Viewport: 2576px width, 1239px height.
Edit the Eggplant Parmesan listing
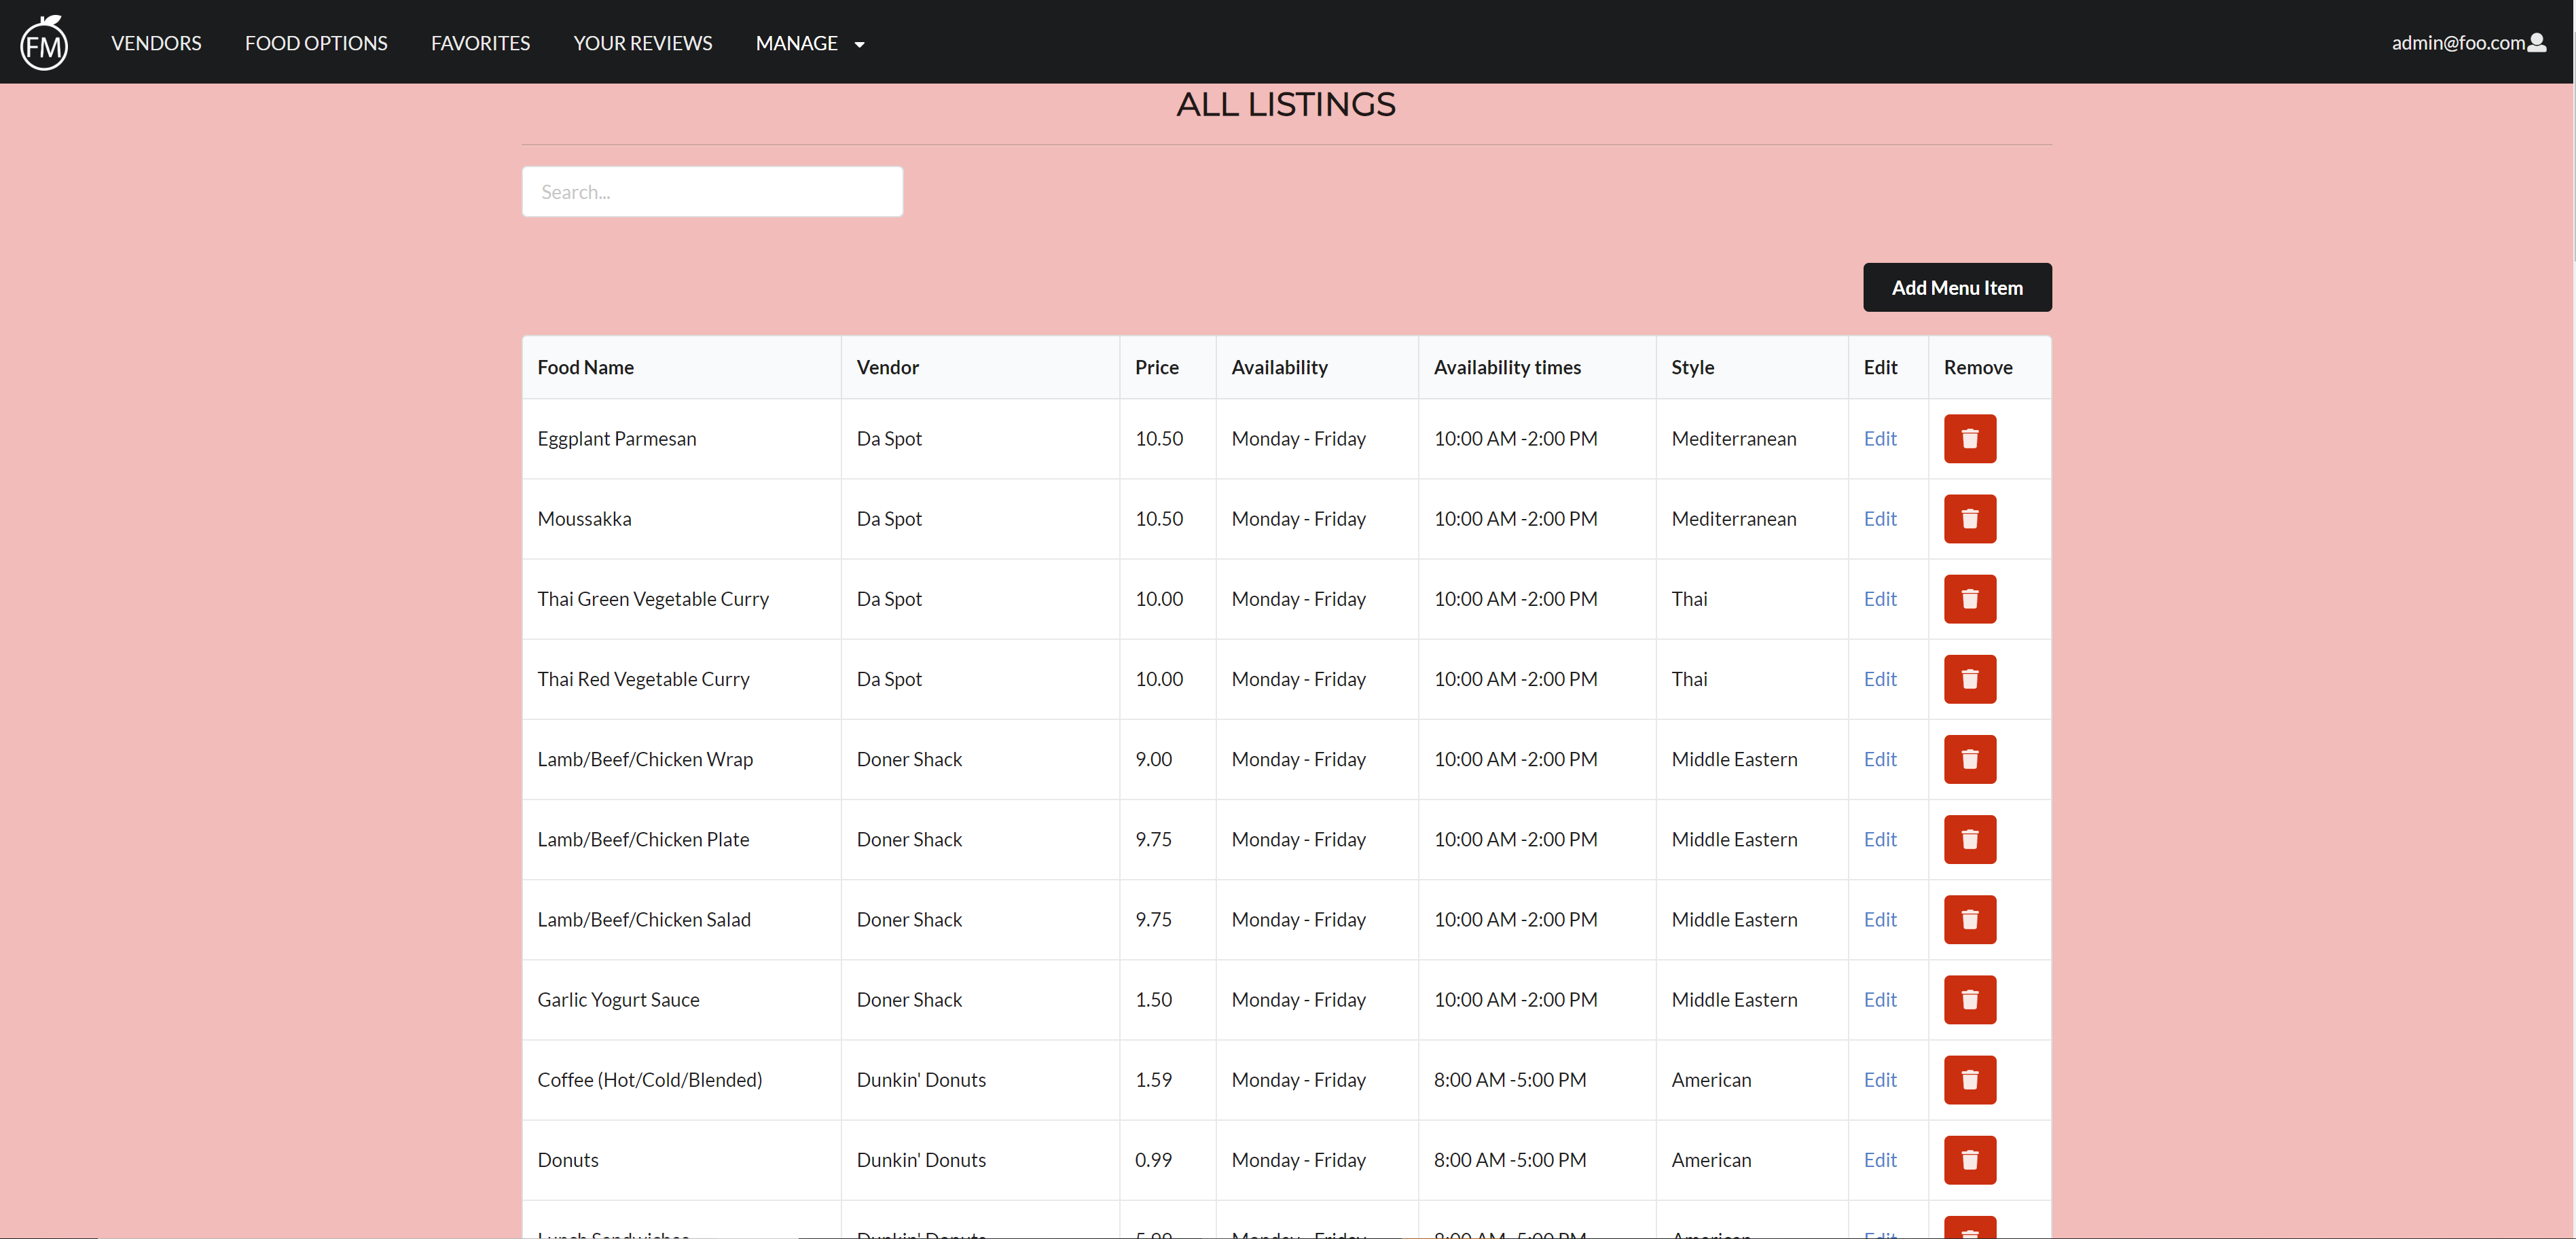point(1879,438)
